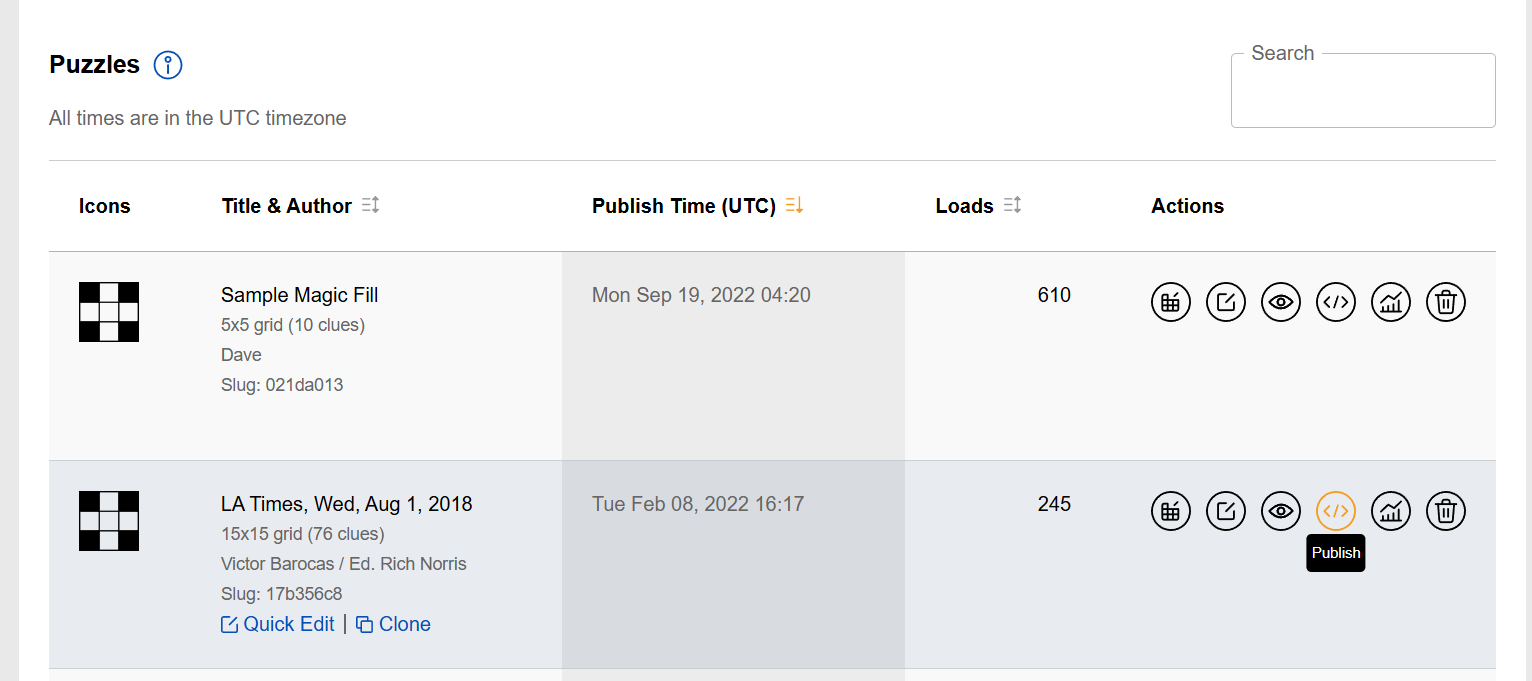Sort table by Title & Author
This screenshot has height=681, width=1532.
pyautogui.click(x=371, y=205)
